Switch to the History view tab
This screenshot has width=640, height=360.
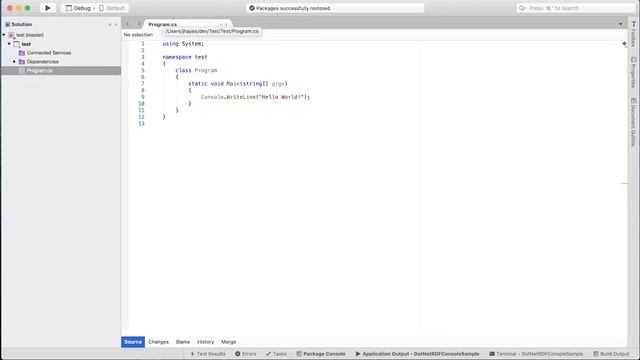pyautogui.click(x=205, y=342)
